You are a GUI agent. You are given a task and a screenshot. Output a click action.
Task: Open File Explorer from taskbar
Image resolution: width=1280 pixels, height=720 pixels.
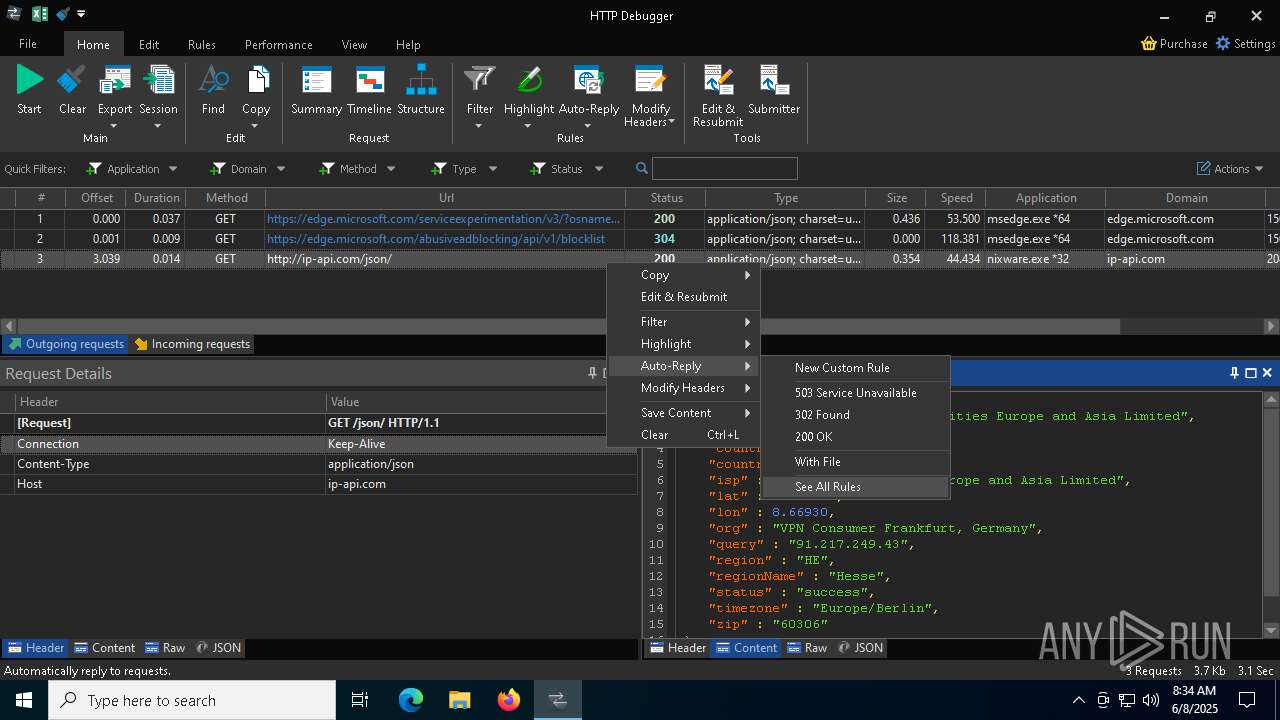coord(460,700)
